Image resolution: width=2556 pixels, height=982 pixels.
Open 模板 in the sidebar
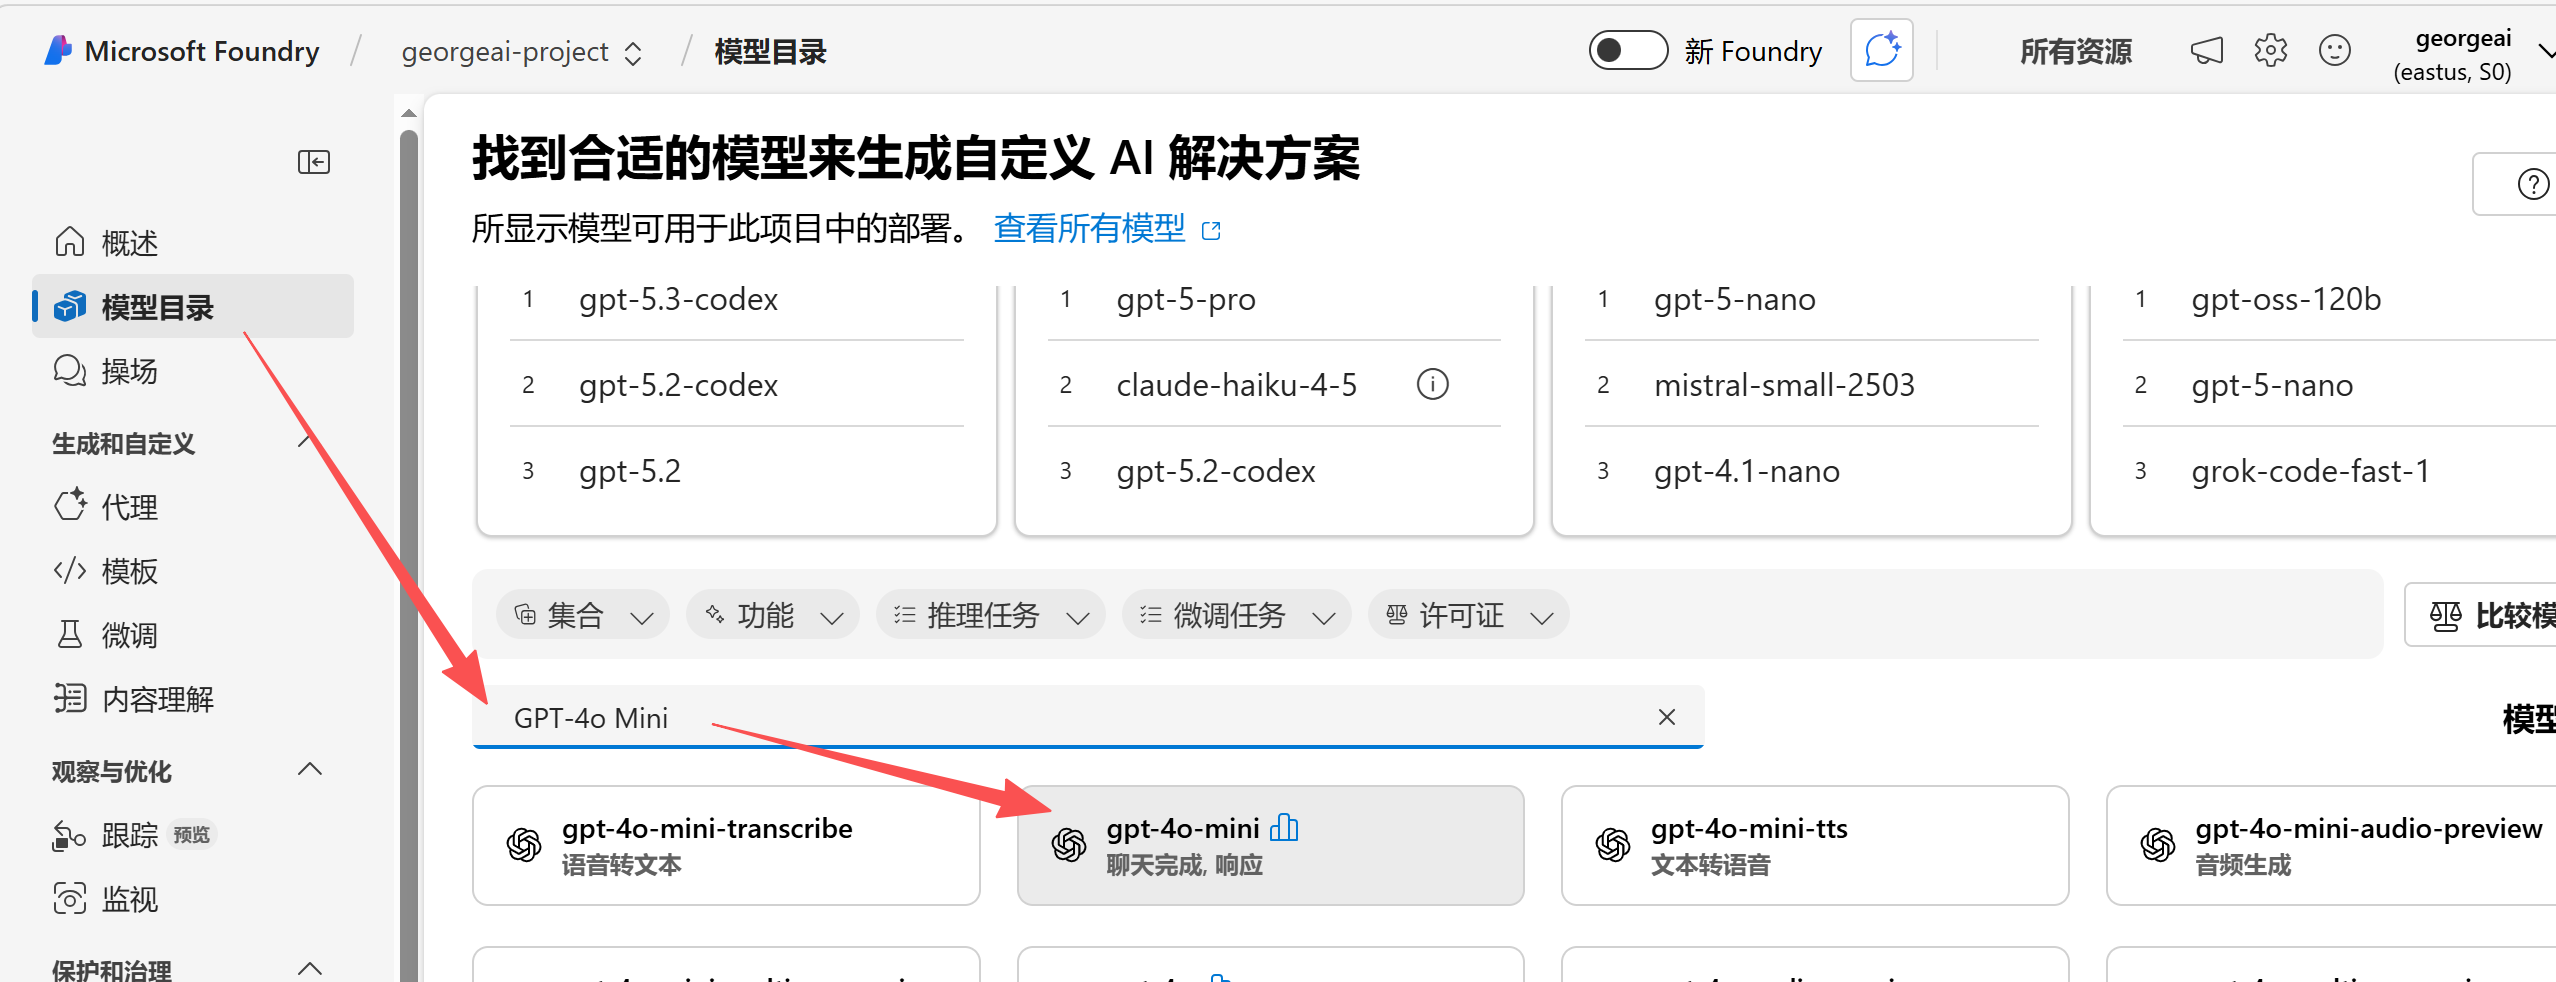click(193, 570)
